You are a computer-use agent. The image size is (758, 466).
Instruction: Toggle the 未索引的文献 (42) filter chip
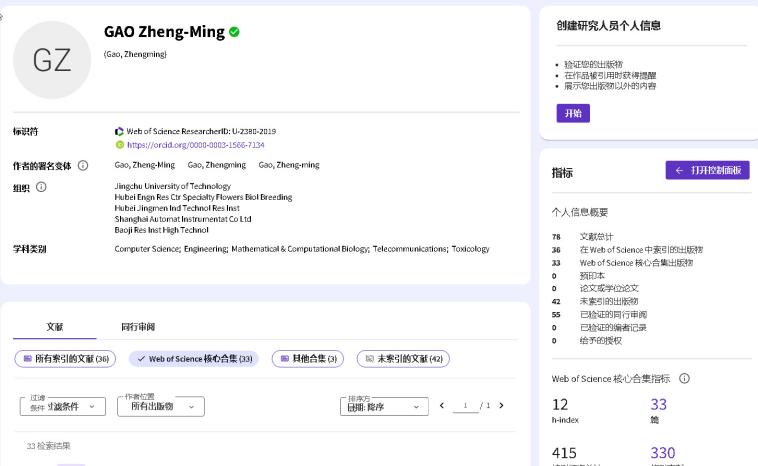tap(403, 359)
